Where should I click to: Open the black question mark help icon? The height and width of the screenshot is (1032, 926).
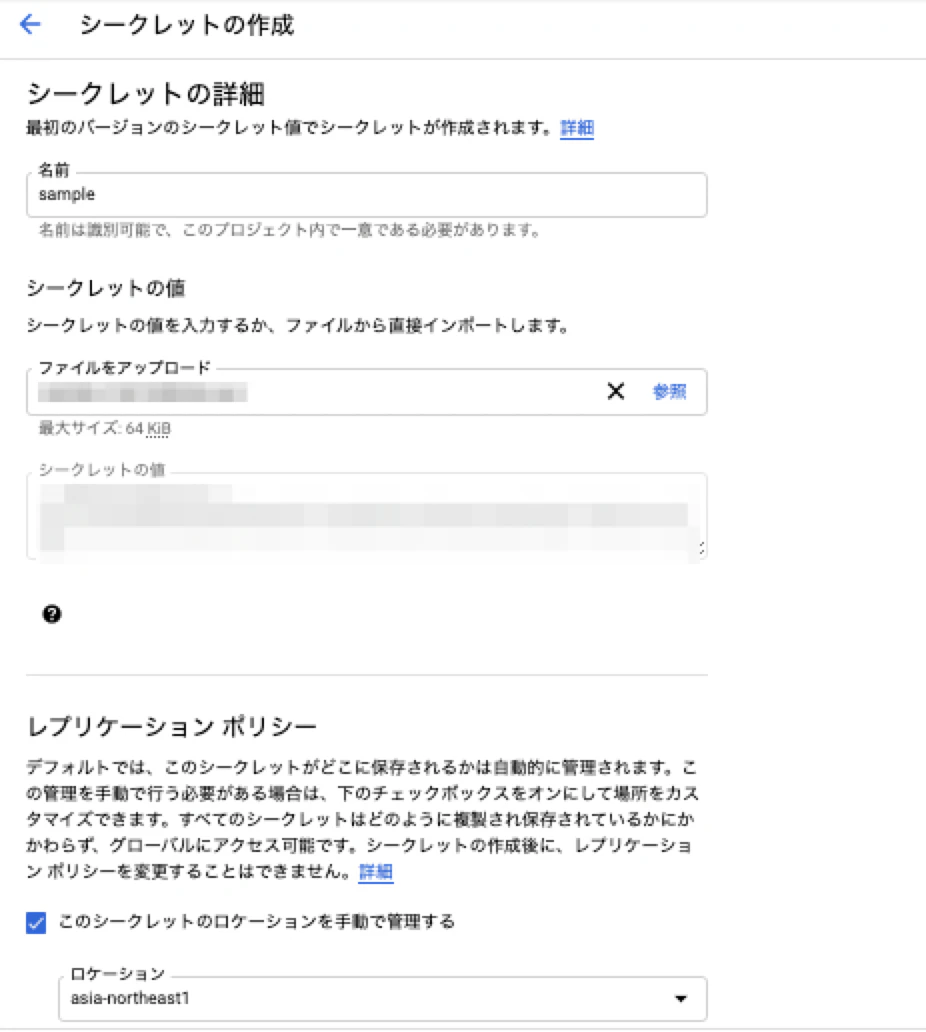pos(51,614)
